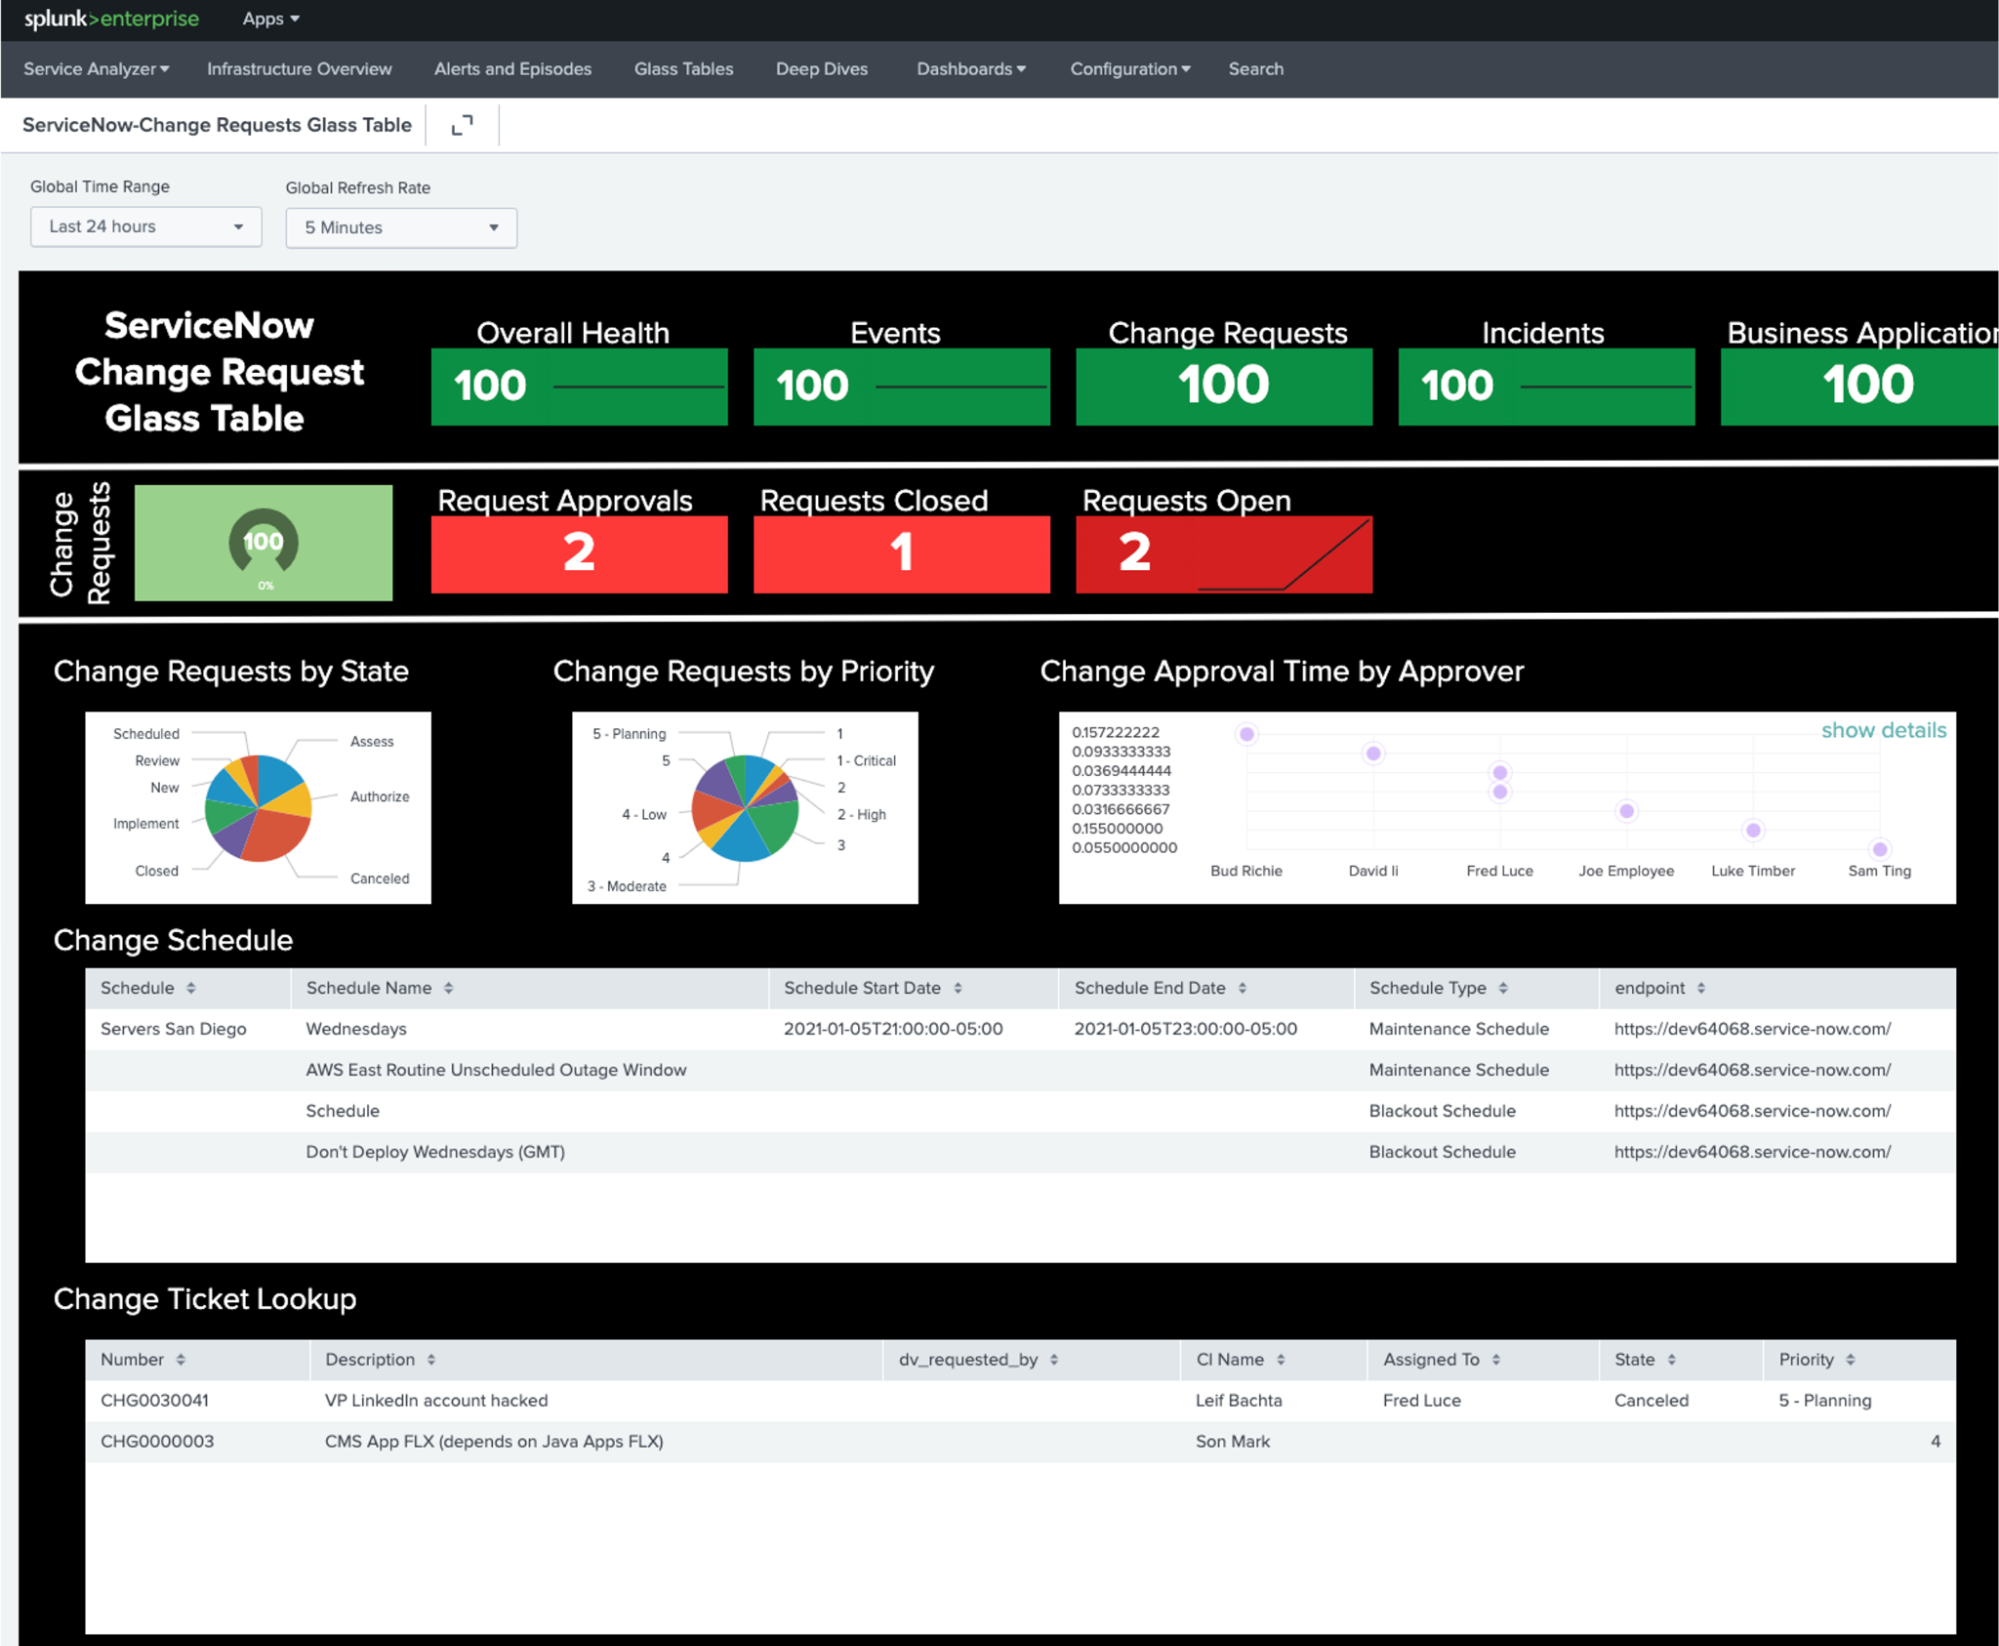
Task: Click CMS App FLX description cell
Action: pyautogui.click(x=494, y=1442)
